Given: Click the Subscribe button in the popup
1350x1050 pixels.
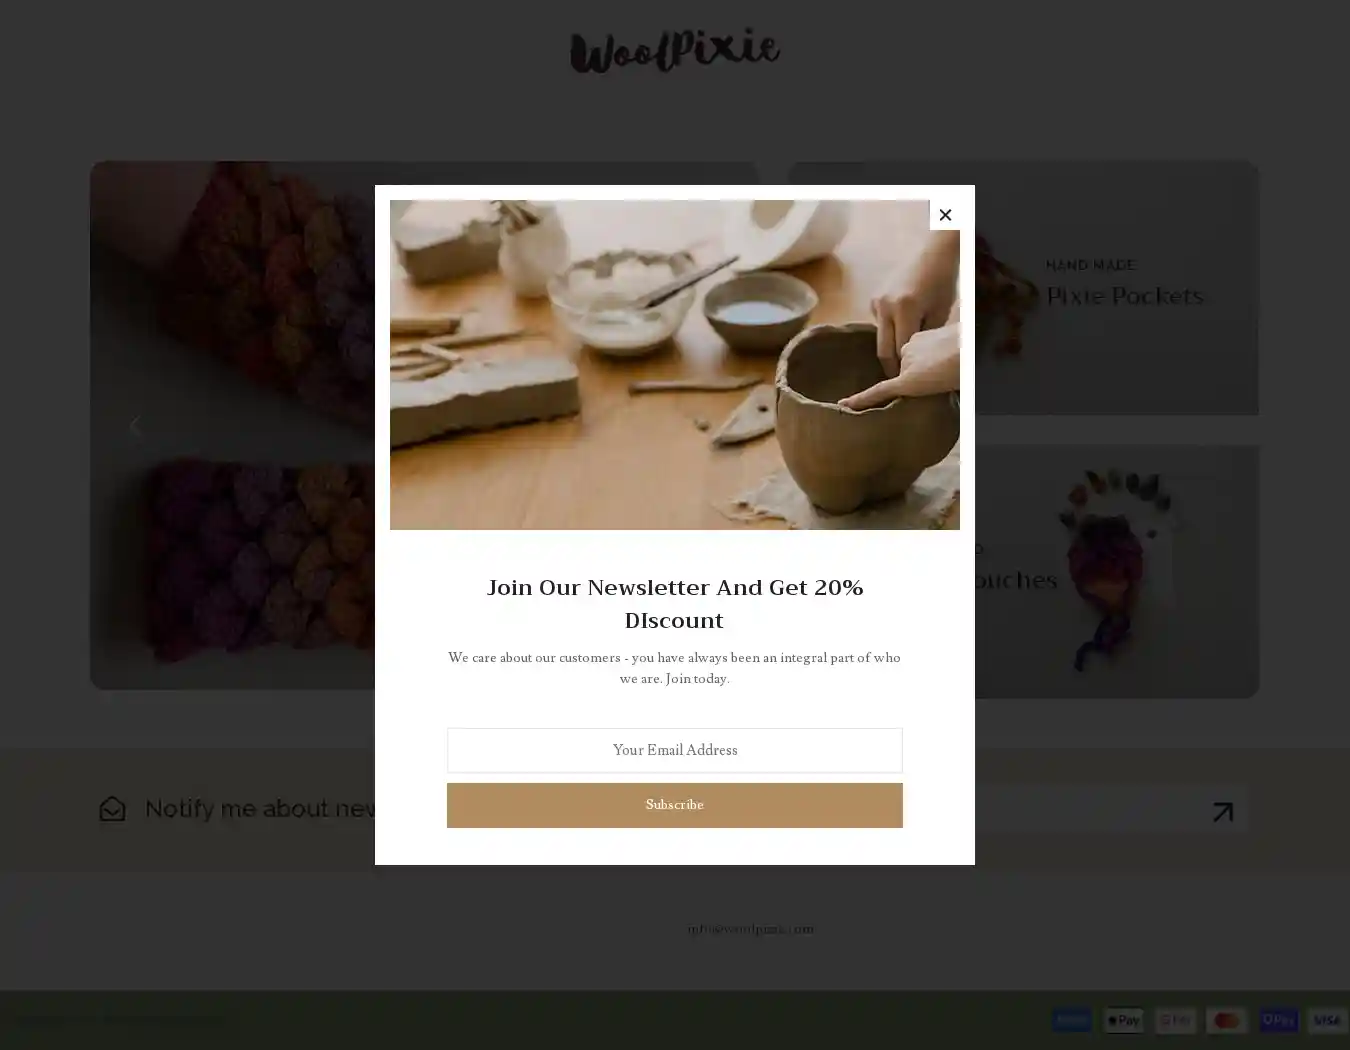Looking at the screenshot, I should point(674,805).
